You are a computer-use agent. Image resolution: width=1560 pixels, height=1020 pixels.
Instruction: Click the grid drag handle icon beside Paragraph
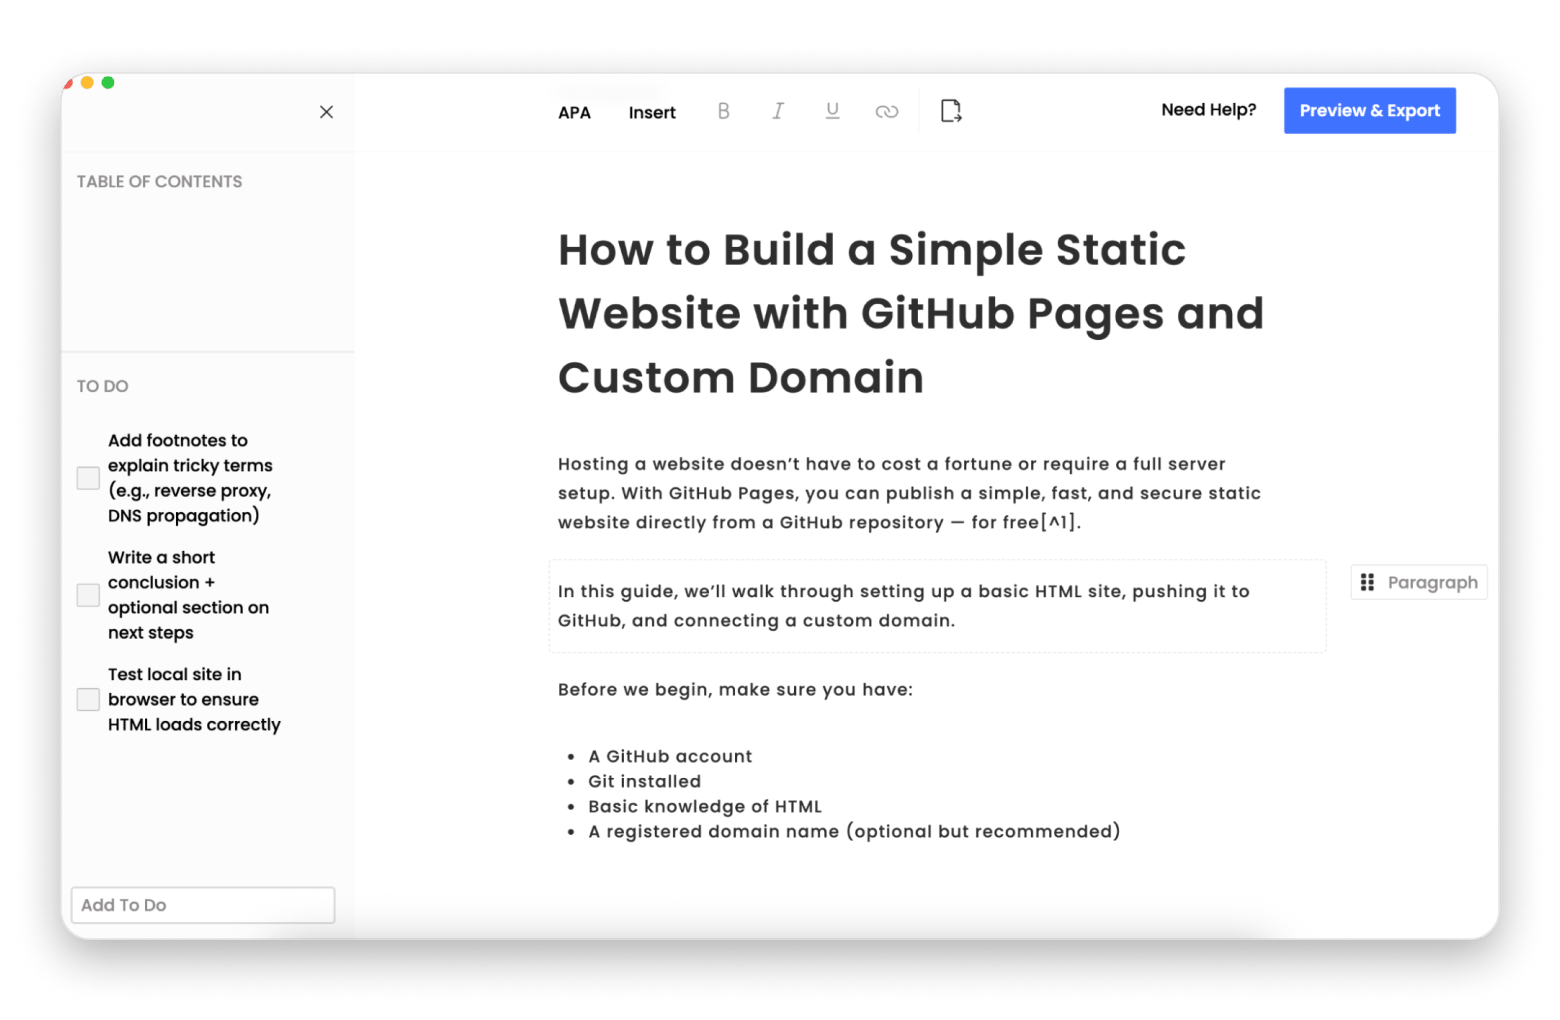tap(1367, 582)
